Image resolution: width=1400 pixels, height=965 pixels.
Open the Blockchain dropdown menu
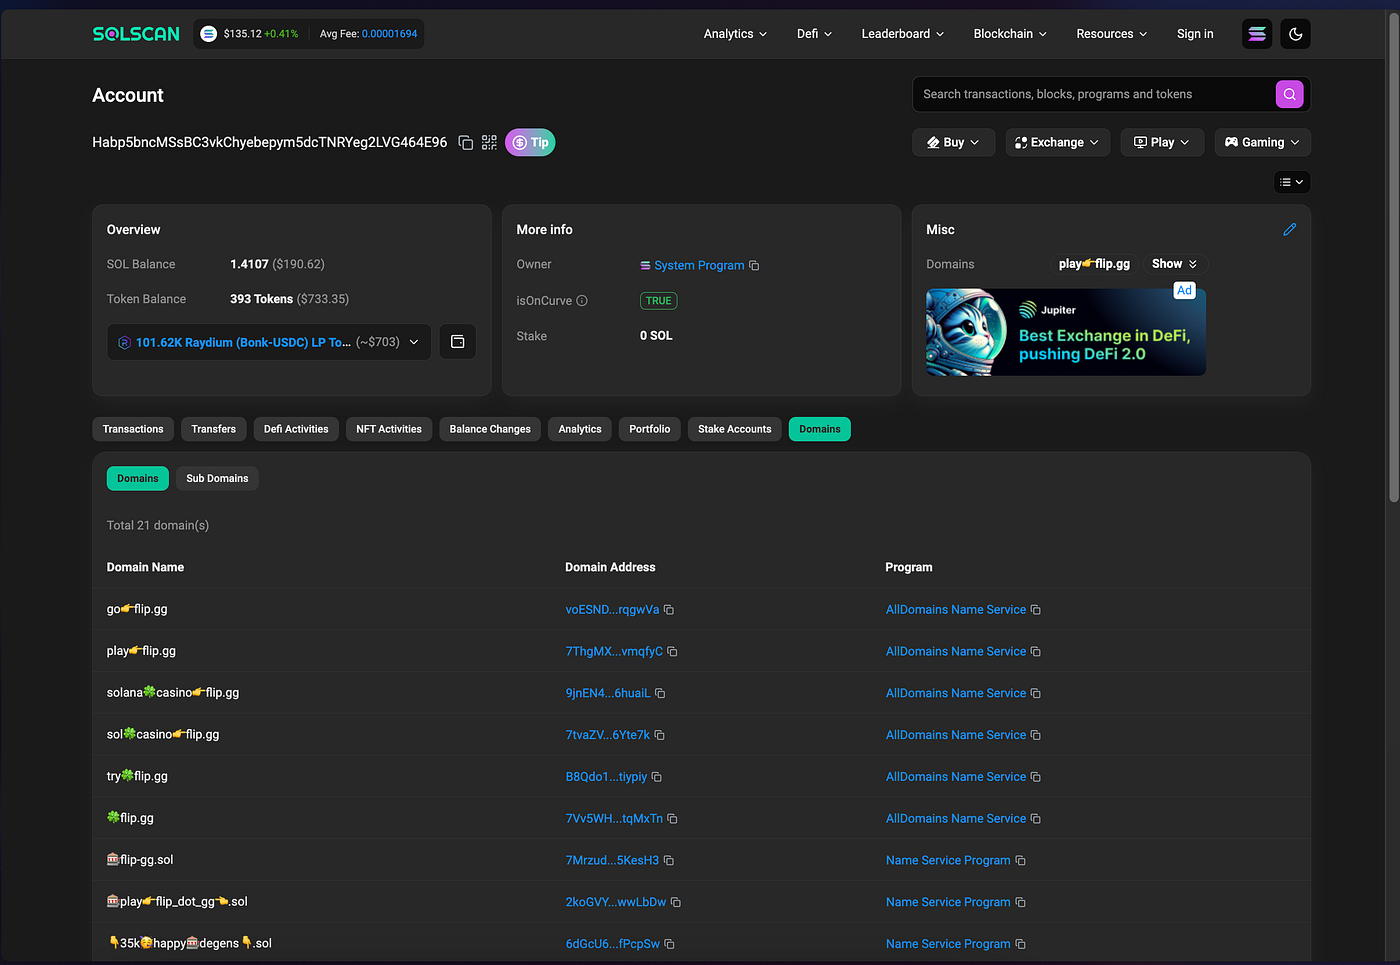[x=1010, y=34]
